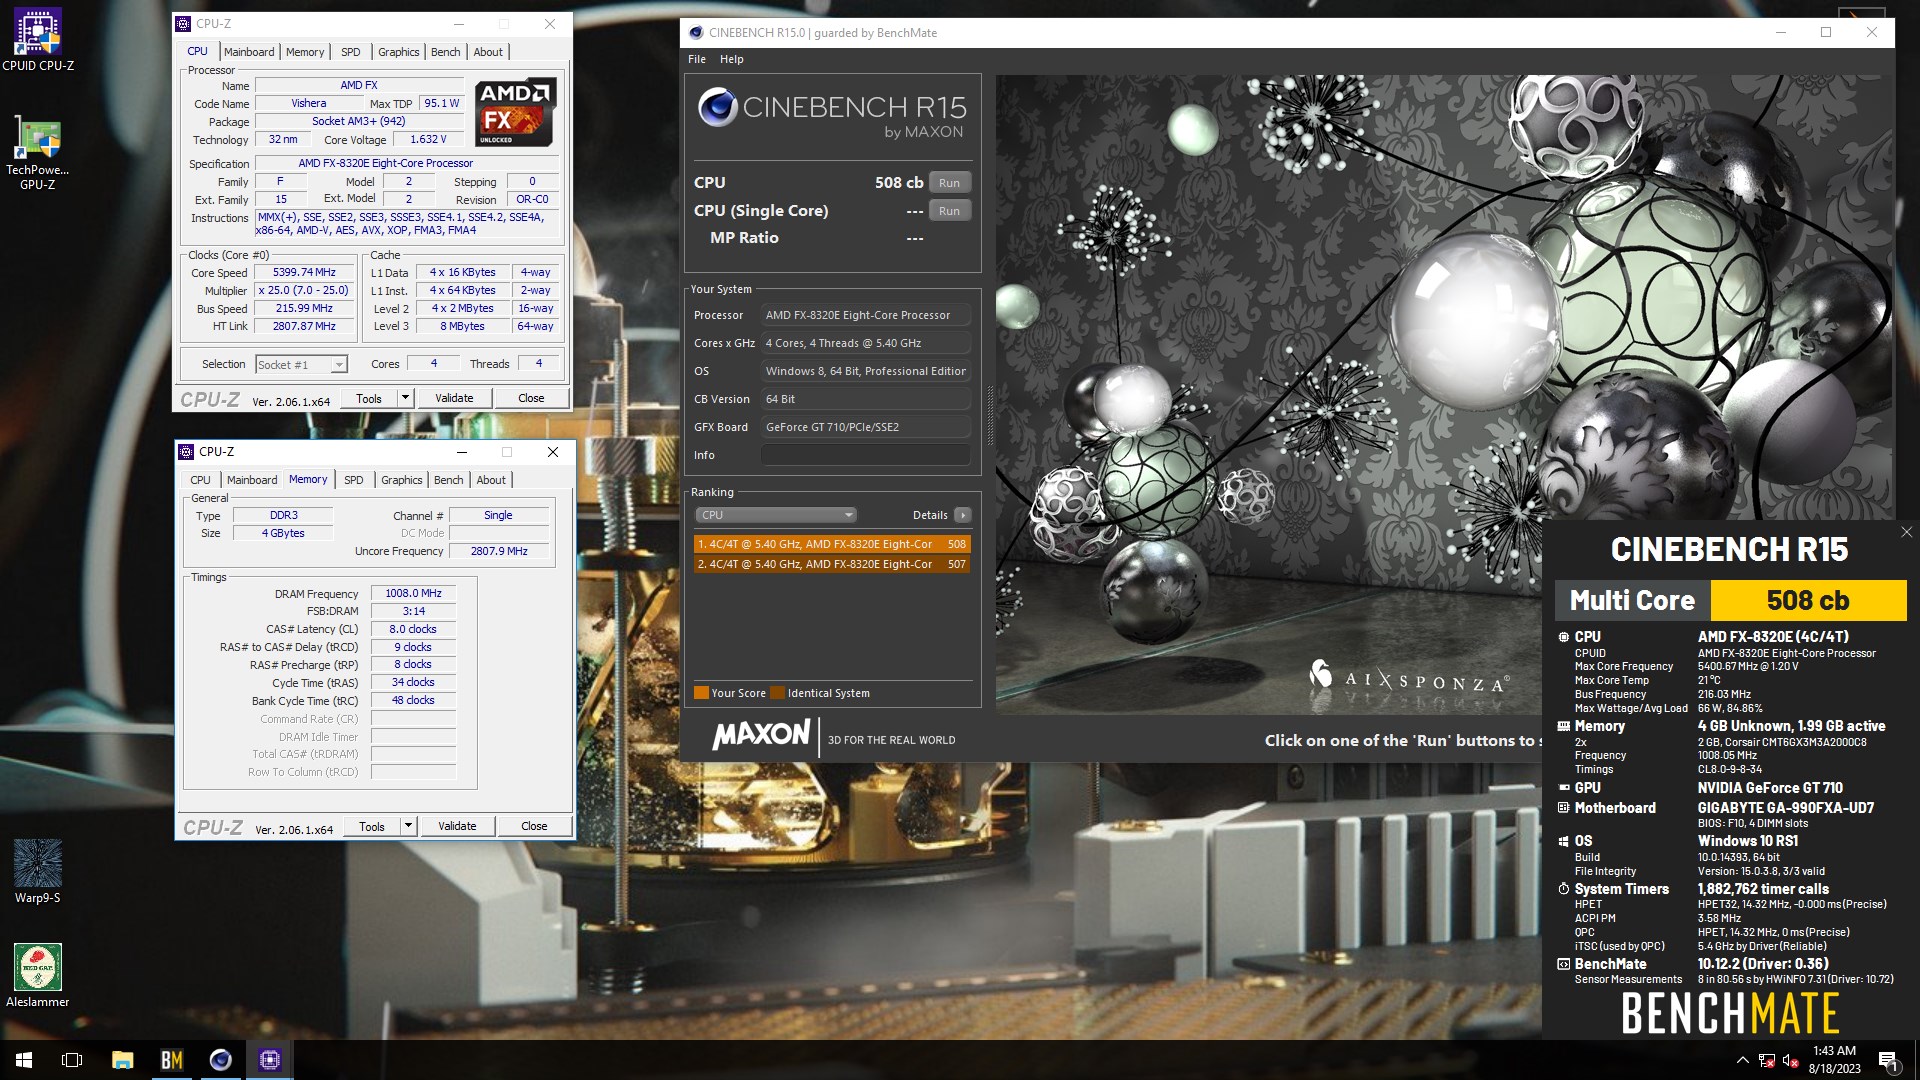1920x1080 pixels.
Task: Switch to SPD tab in top CPU-Z
Action: tap(351, 52)
